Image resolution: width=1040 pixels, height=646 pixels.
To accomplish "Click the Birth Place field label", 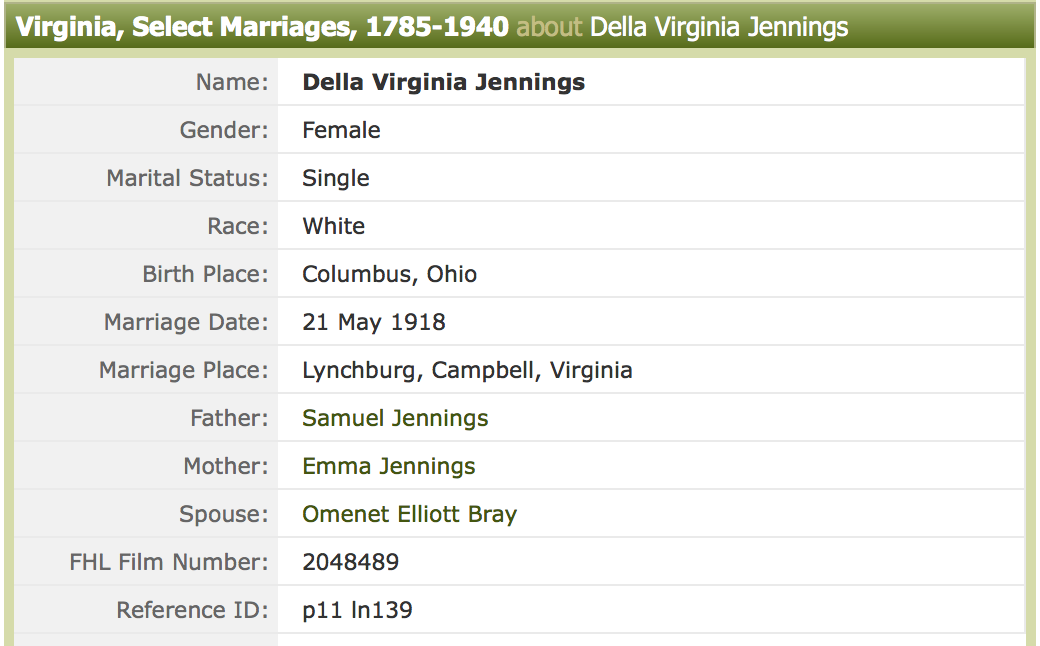I will [205, 274].
